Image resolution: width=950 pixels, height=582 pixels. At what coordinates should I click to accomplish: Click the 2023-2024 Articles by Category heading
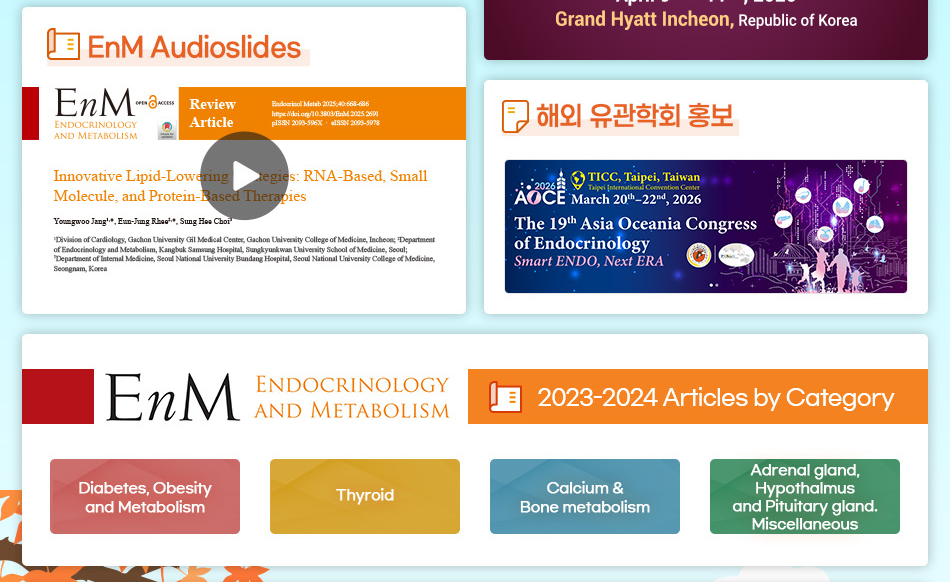[x=715, y=398]
